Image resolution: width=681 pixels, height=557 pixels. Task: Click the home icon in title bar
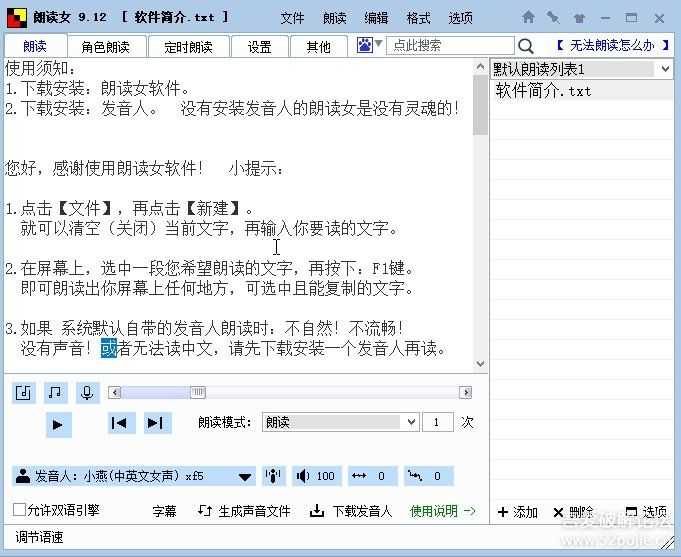tap(528, 17)
